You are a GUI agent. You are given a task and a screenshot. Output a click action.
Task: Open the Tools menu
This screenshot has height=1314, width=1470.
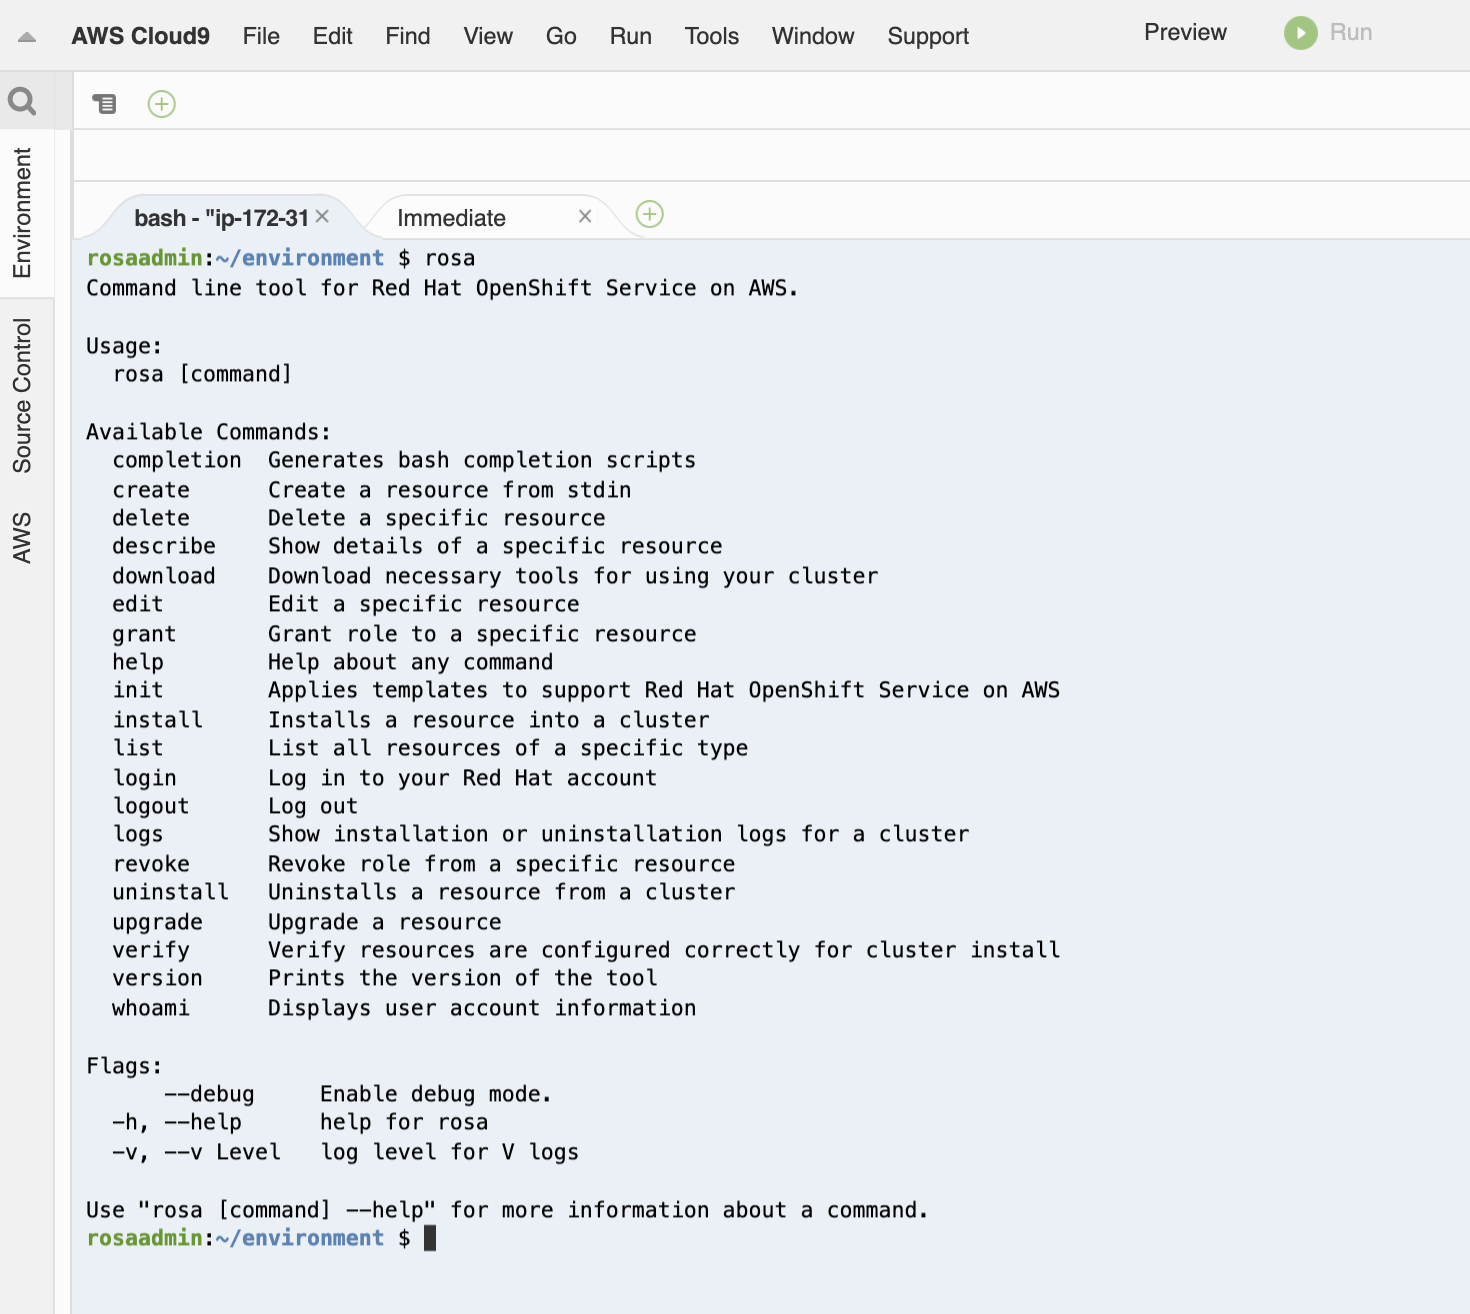(x=712, y=36)
